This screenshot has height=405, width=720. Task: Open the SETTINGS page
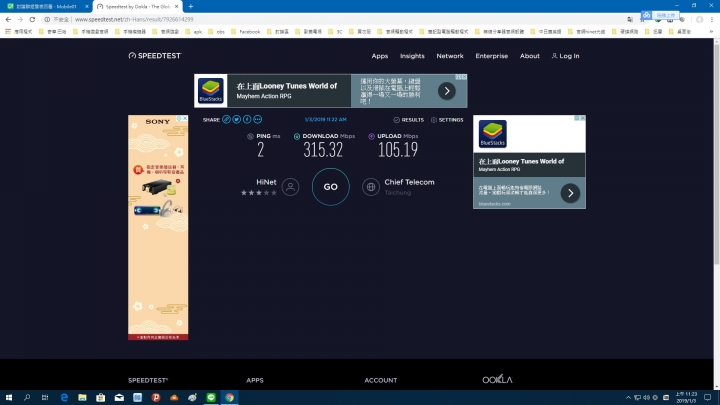pos(447,120)
